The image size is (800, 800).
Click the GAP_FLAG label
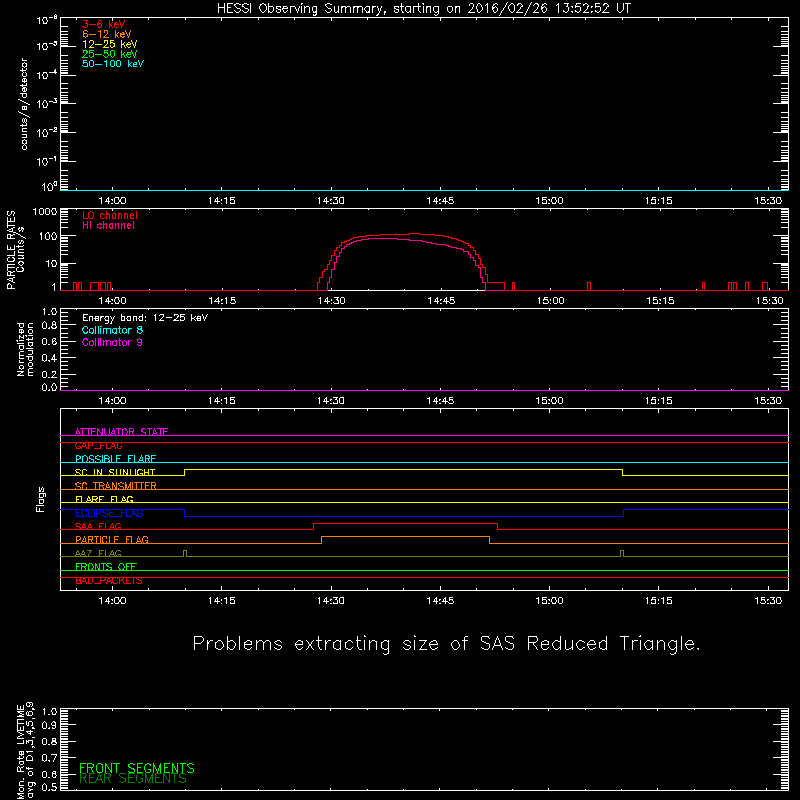[98, 445]
